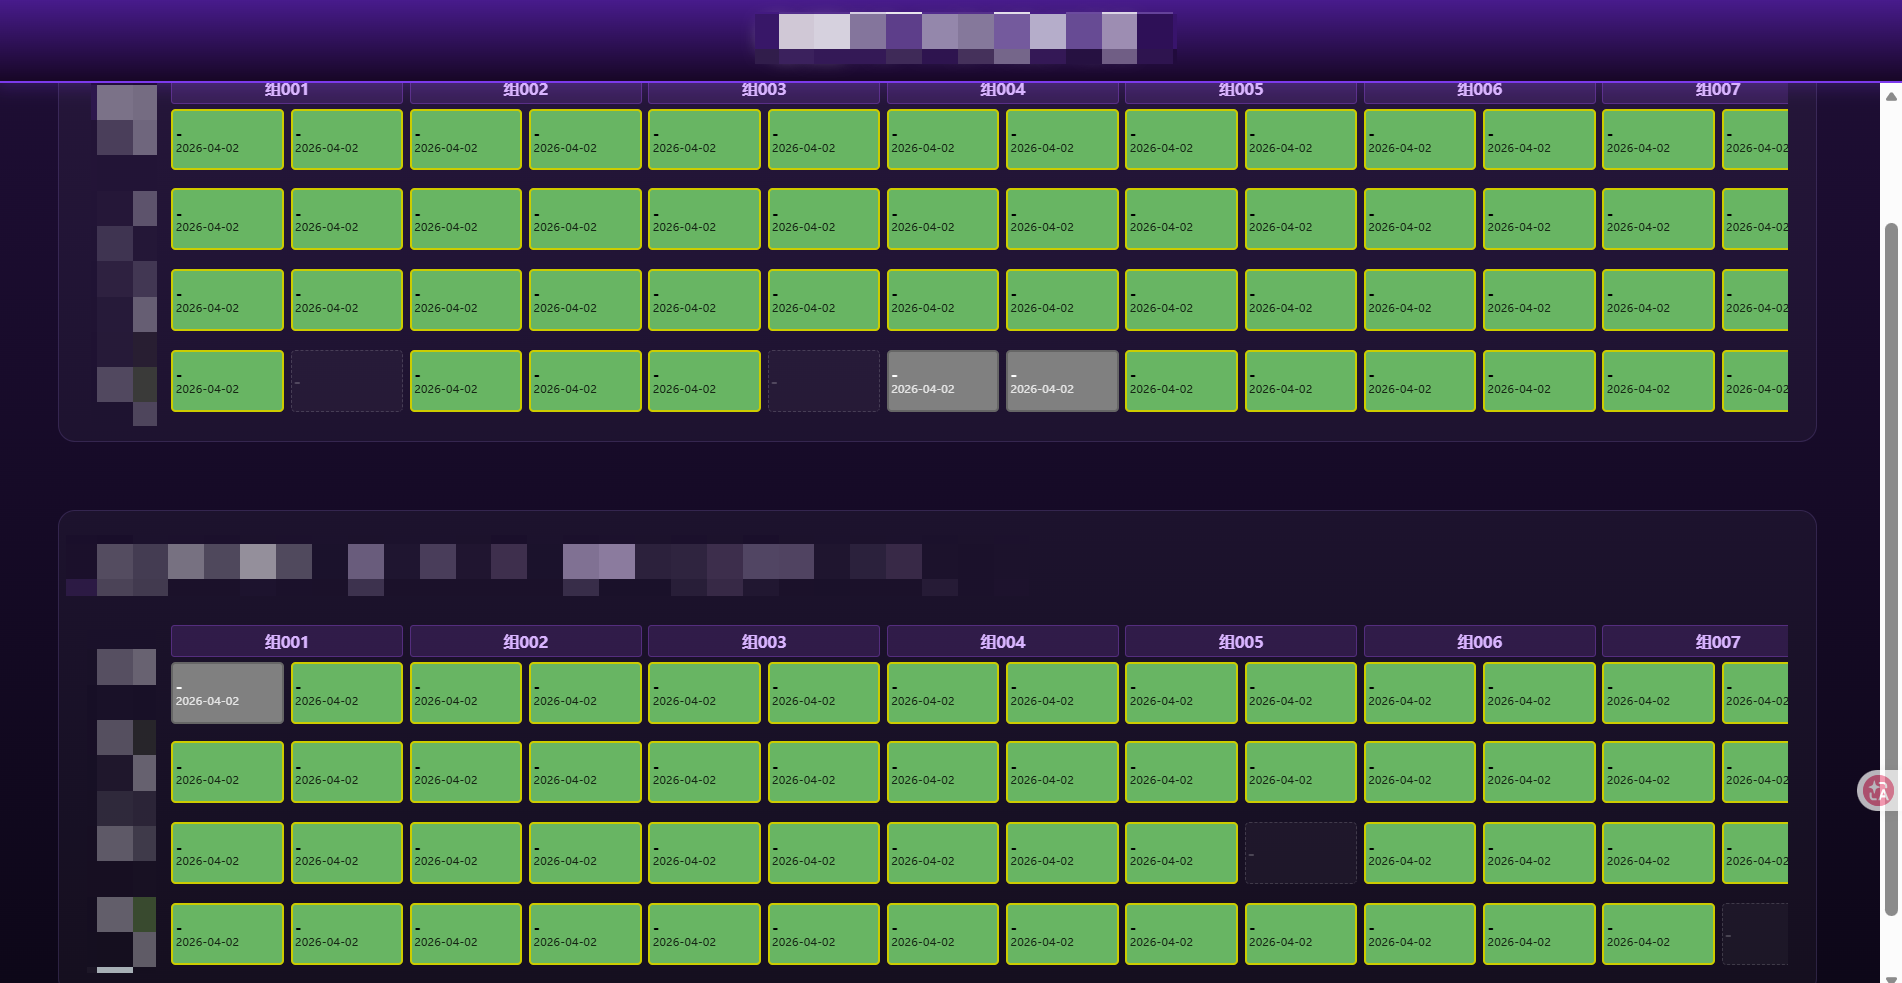
Task: Select 组002 header in the lower grid
Action: tap(526, 641)
